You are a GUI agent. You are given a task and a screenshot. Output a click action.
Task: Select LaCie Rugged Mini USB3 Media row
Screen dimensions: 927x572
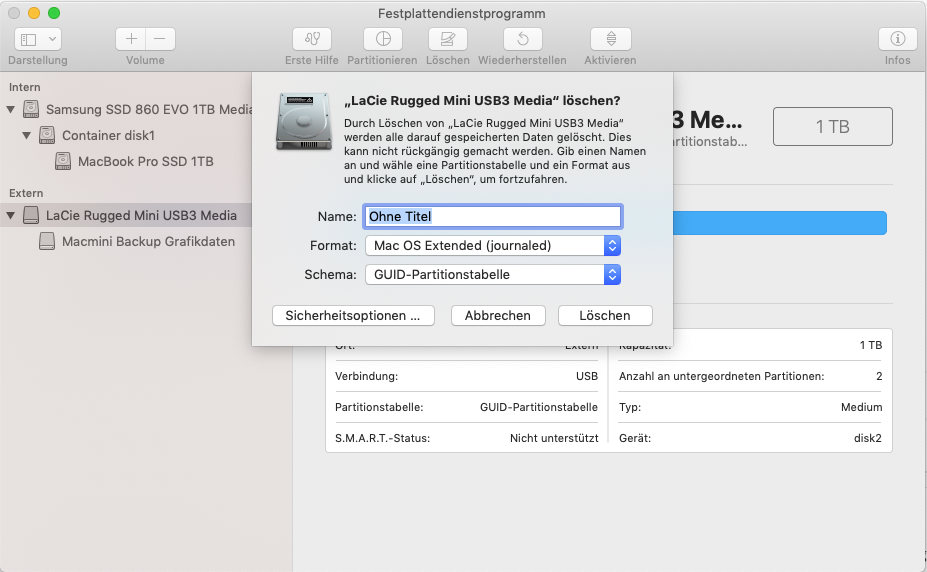click(x=126, y=216)
